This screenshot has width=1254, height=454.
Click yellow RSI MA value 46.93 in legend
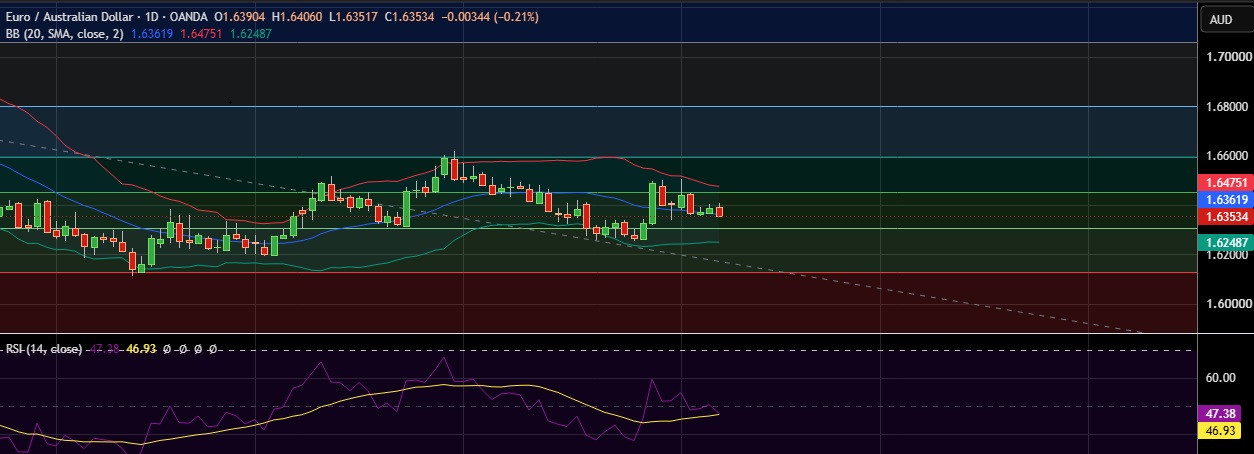point(139,349)
